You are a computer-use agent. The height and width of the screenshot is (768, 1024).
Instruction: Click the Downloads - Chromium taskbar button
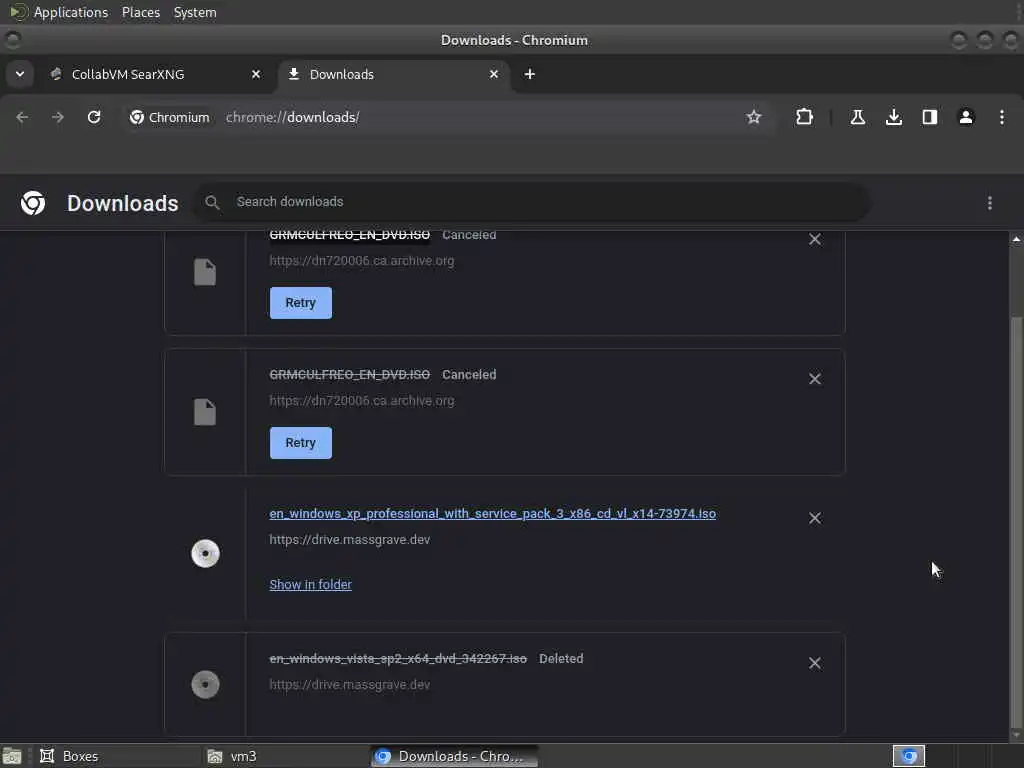[x=455, y=756]
